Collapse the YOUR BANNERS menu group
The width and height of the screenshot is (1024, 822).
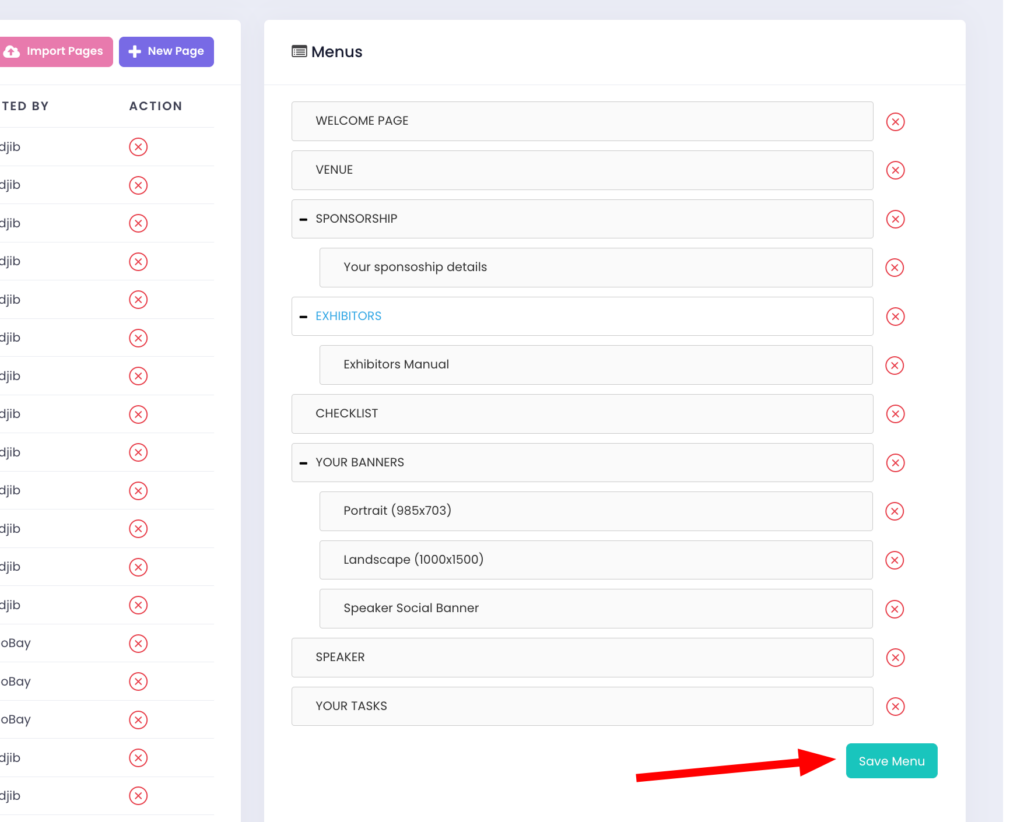[304, 463]
